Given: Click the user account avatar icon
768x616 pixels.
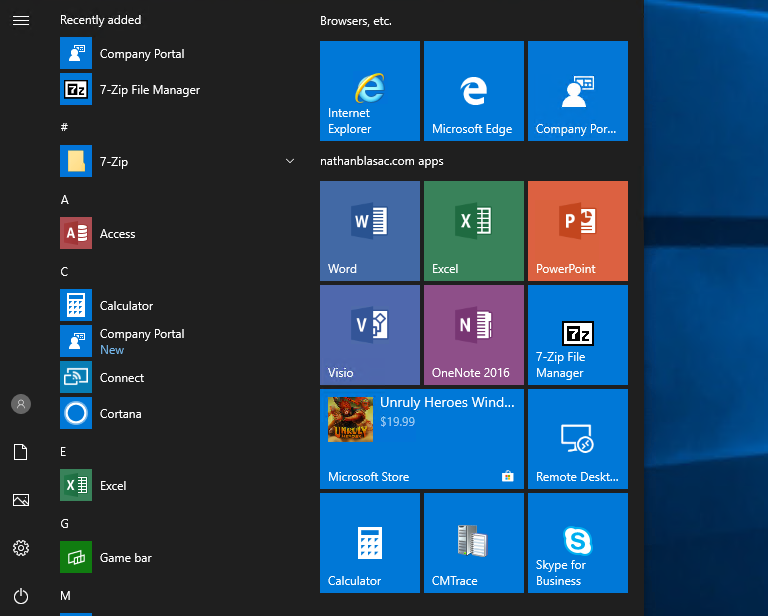Looking at the screenshot, I should 21,404.
